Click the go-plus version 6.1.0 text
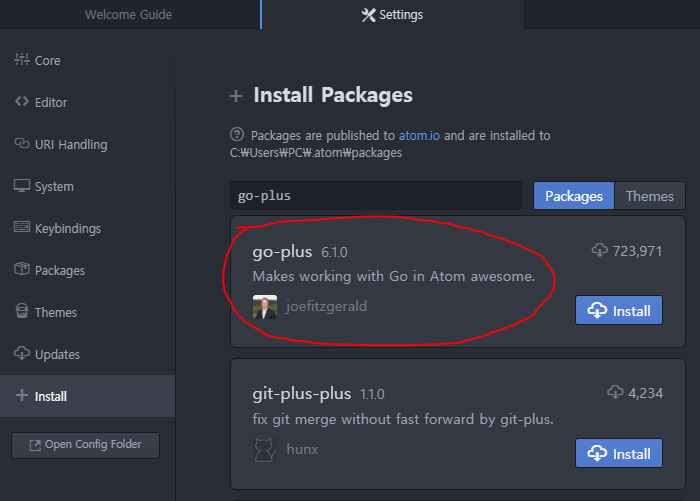700x501 pixels. coord(334,253)
